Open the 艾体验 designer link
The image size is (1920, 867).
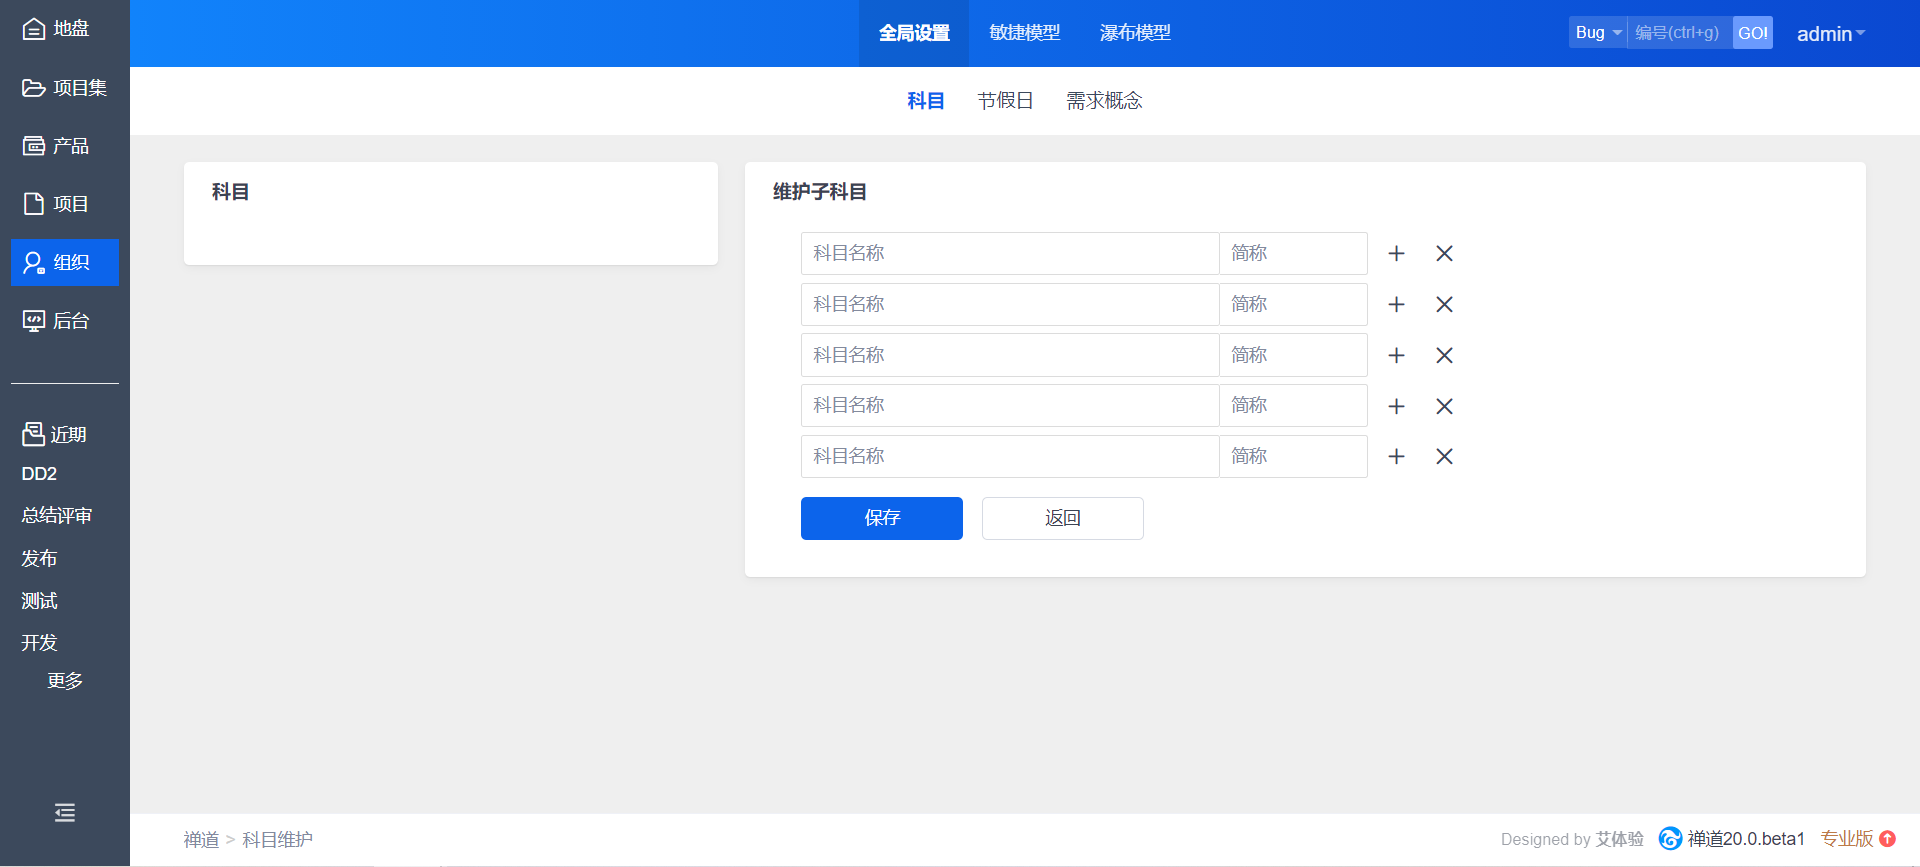click(1620, 839)
